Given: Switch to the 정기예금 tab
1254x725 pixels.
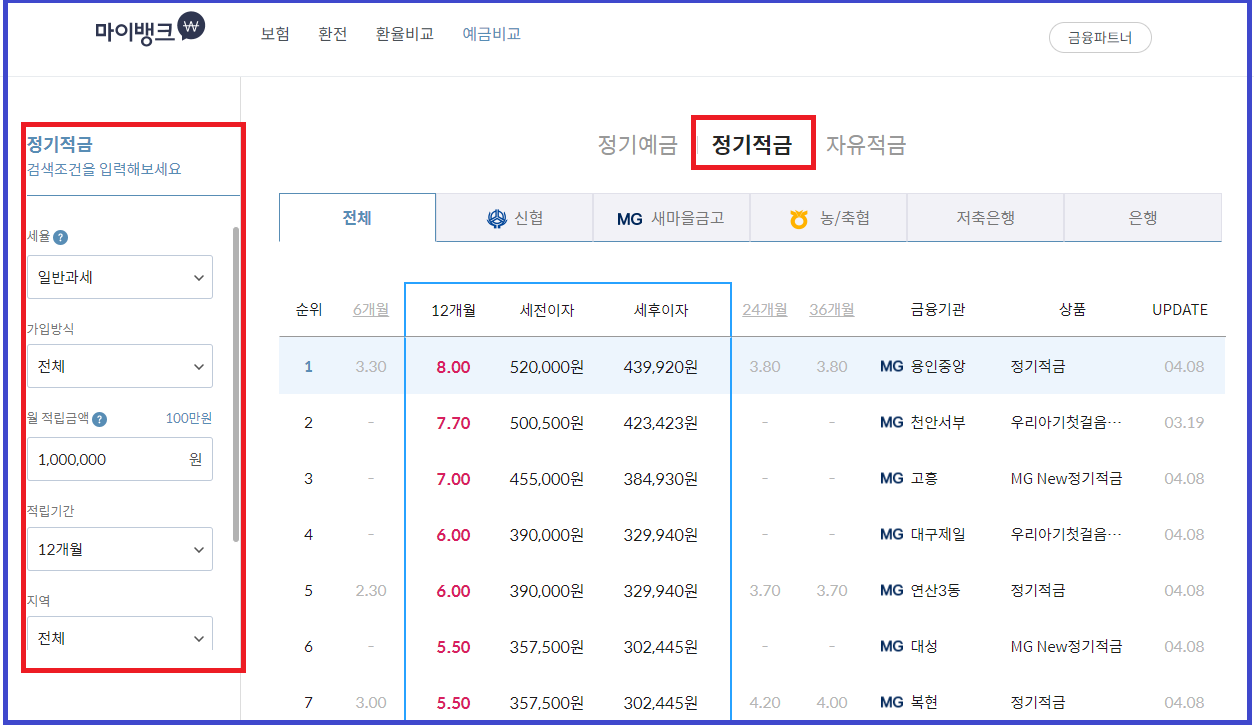Looking at the screenshot, I should click(638, 145).
